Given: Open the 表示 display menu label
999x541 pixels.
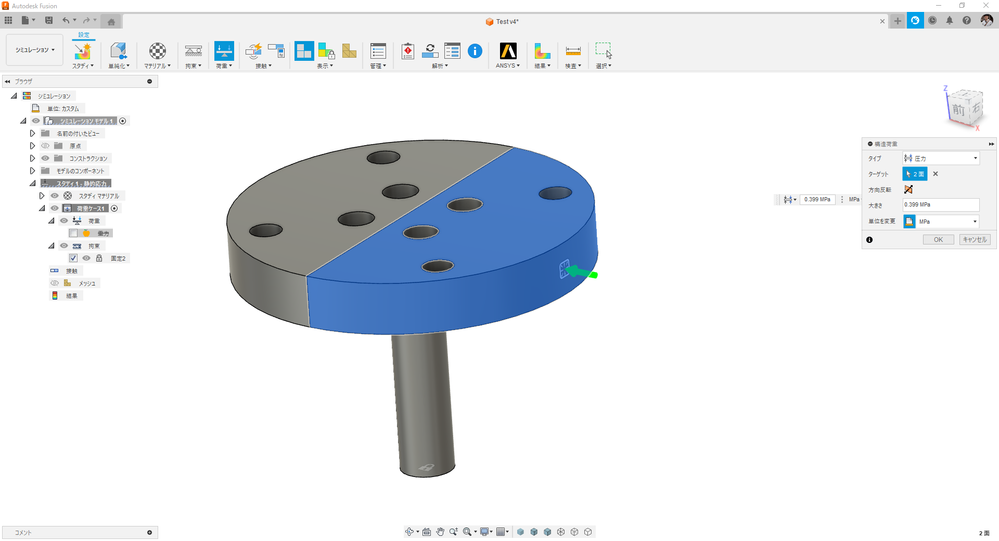Looking at the screenshot, I should point(325,66).
